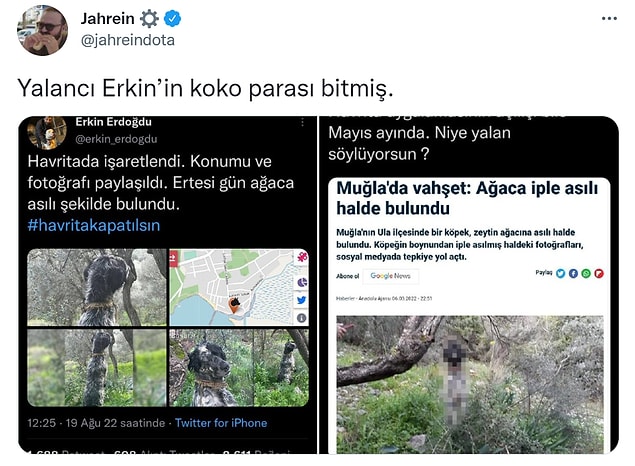Click the Twitter bird icon on map
The width and height of the screenshot is (635, 466).
(x=301, y=300)
